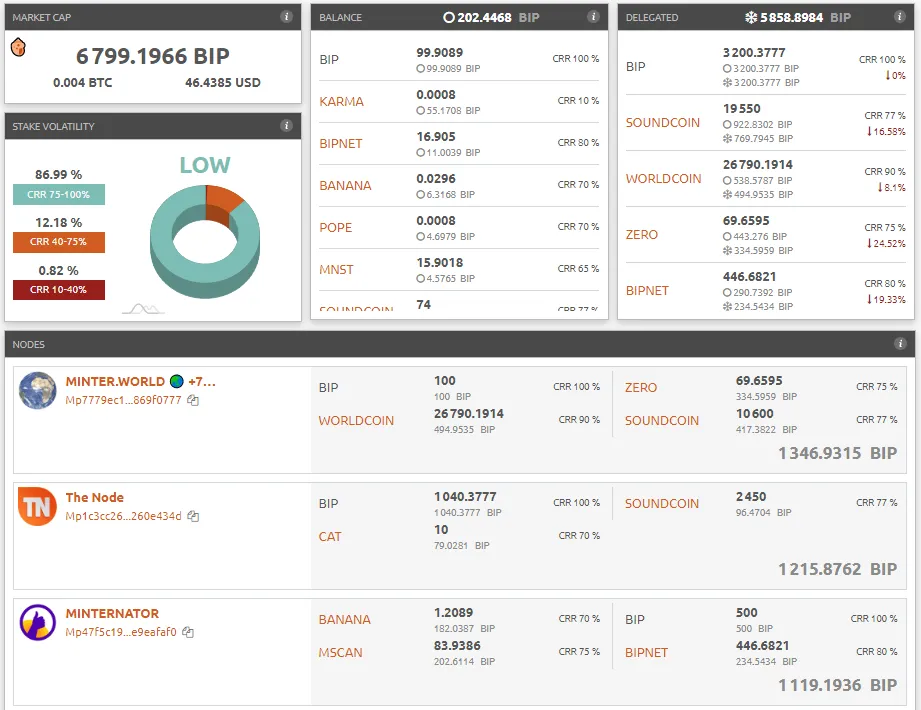
Task: Open ZERO in the Delegated panel
Action: [x=641, y=235]
